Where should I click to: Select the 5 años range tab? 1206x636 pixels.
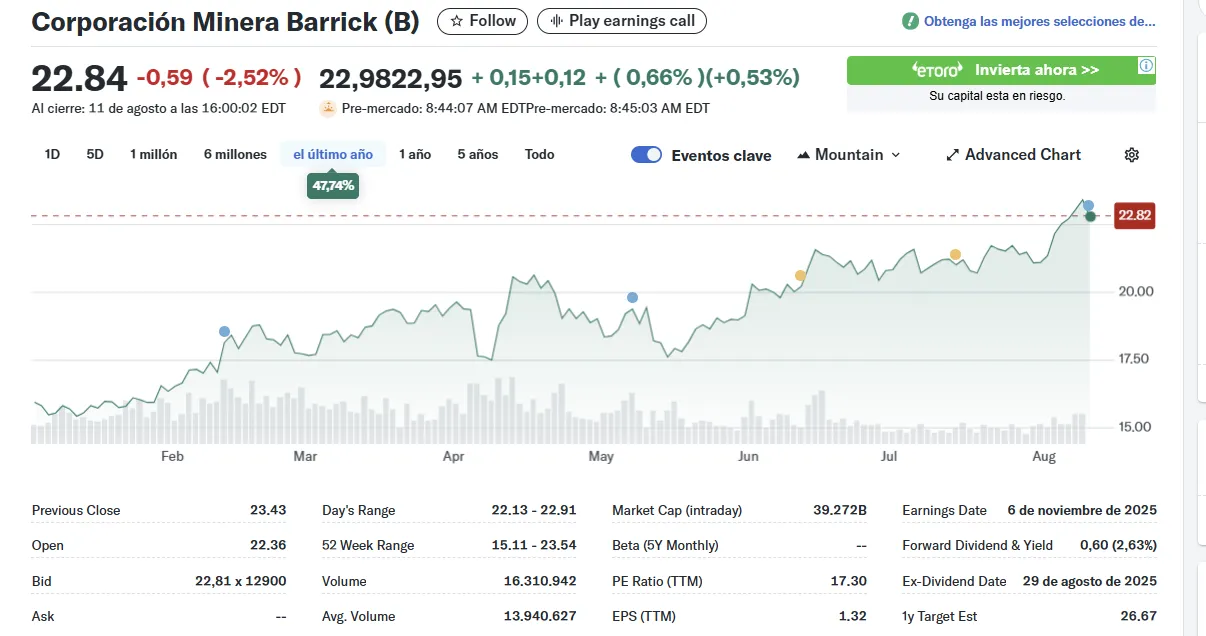coord(476,154)
